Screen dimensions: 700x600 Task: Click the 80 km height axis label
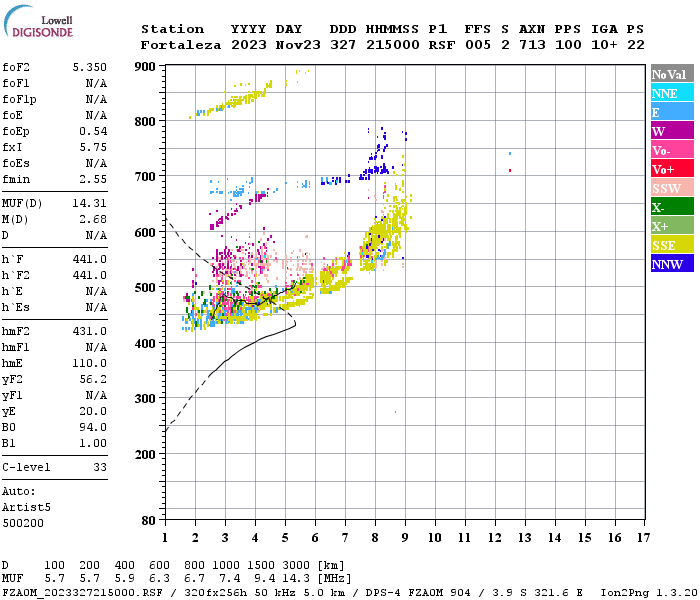tap(149, 521)
